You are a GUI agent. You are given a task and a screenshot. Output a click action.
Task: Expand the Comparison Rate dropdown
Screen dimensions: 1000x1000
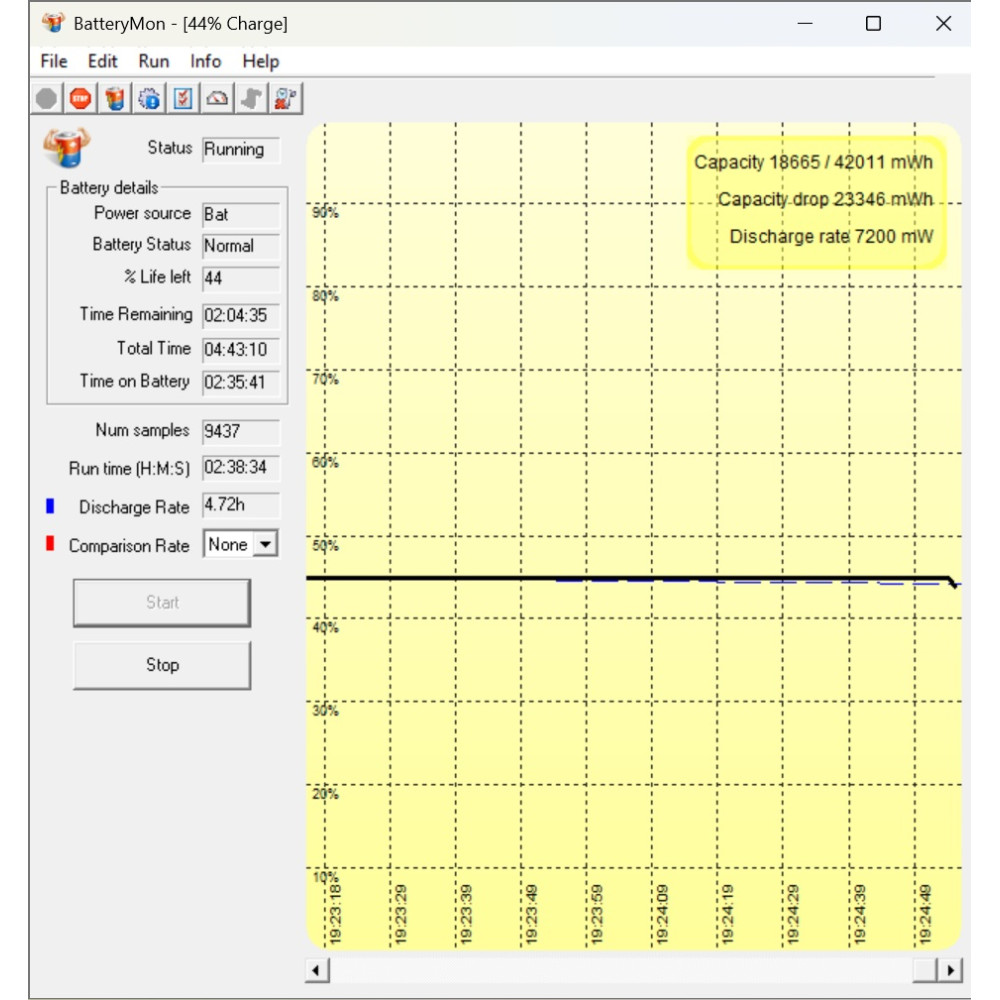[265, 545]
